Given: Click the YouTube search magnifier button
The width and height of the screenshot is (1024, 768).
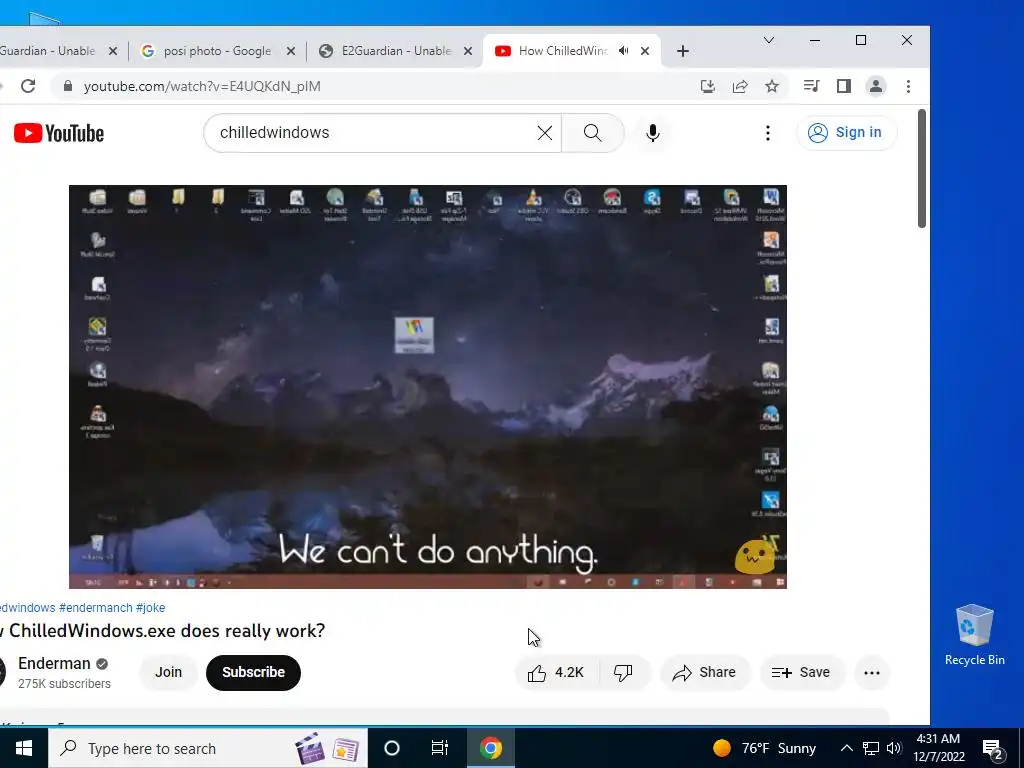Looking at the screenshot, I should 592,133.
